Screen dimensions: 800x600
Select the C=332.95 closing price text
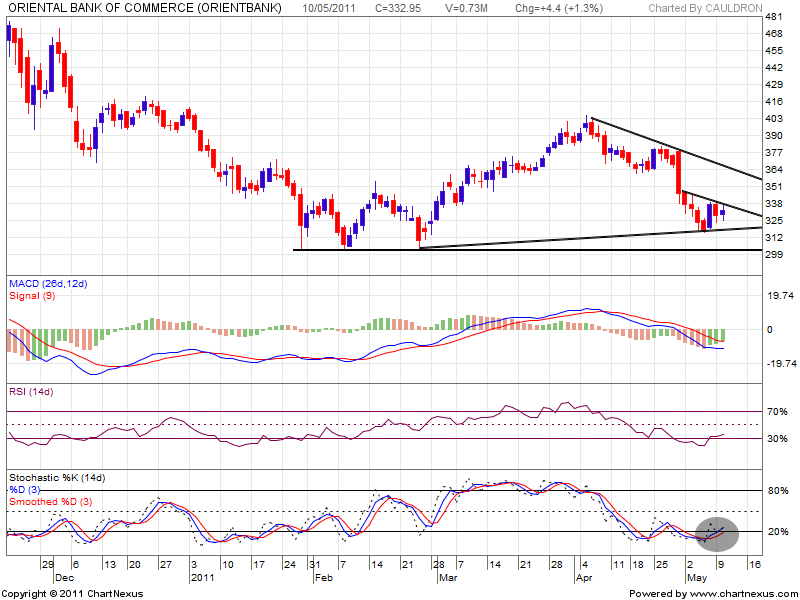(403, 8)
